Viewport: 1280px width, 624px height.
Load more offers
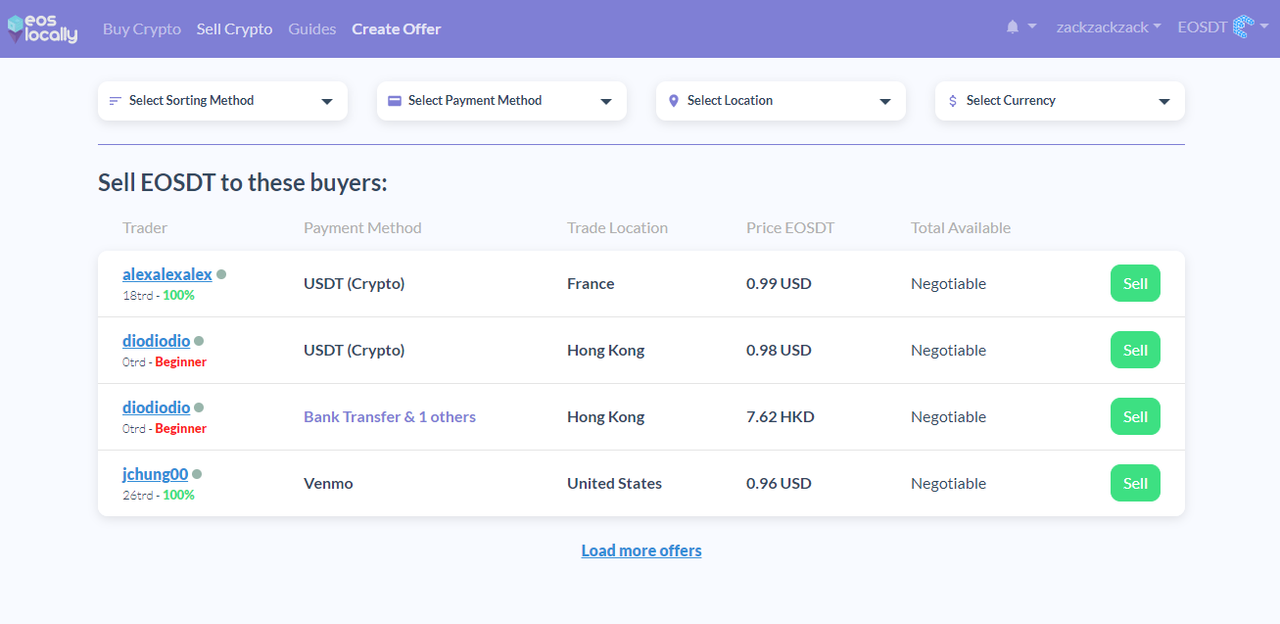point(641,550)
